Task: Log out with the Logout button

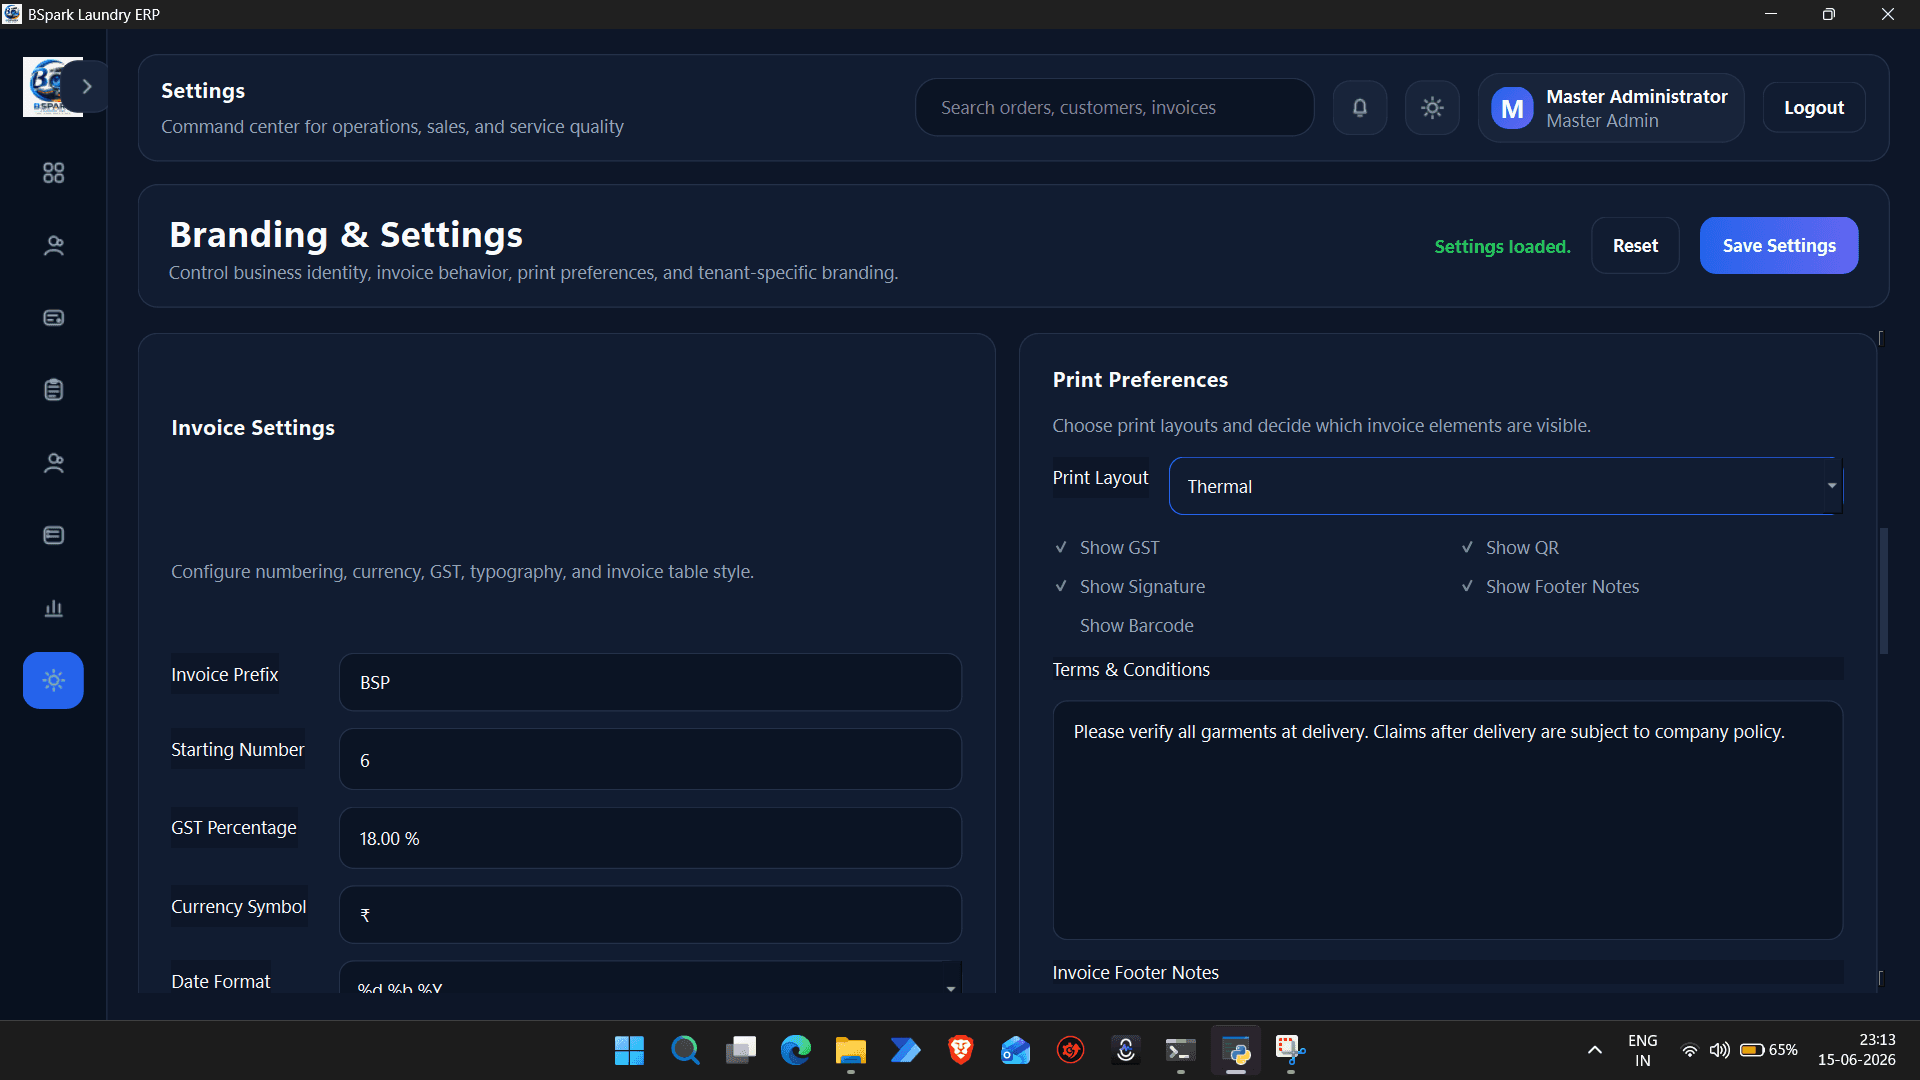Action: point(1814,107)
